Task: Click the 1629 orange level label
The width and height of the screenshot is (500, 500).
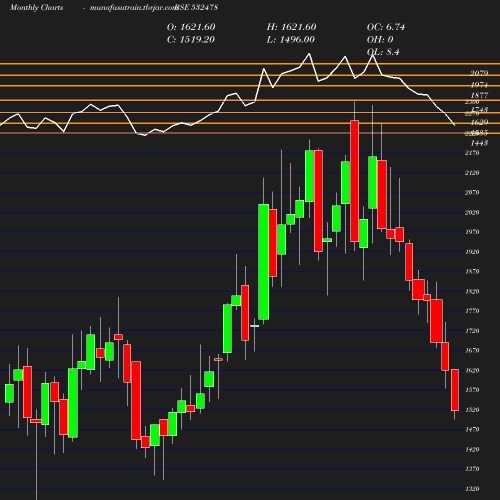Action: [479, 122]
